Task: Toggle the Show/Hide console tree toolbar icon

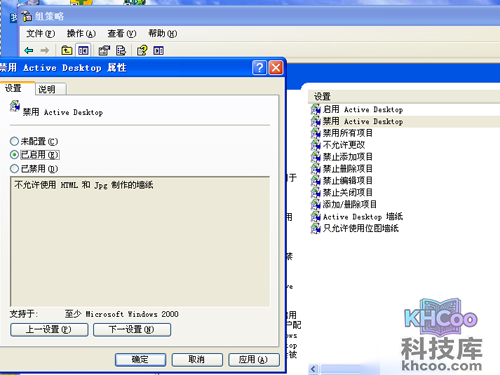Action: [x=83, y=51]
